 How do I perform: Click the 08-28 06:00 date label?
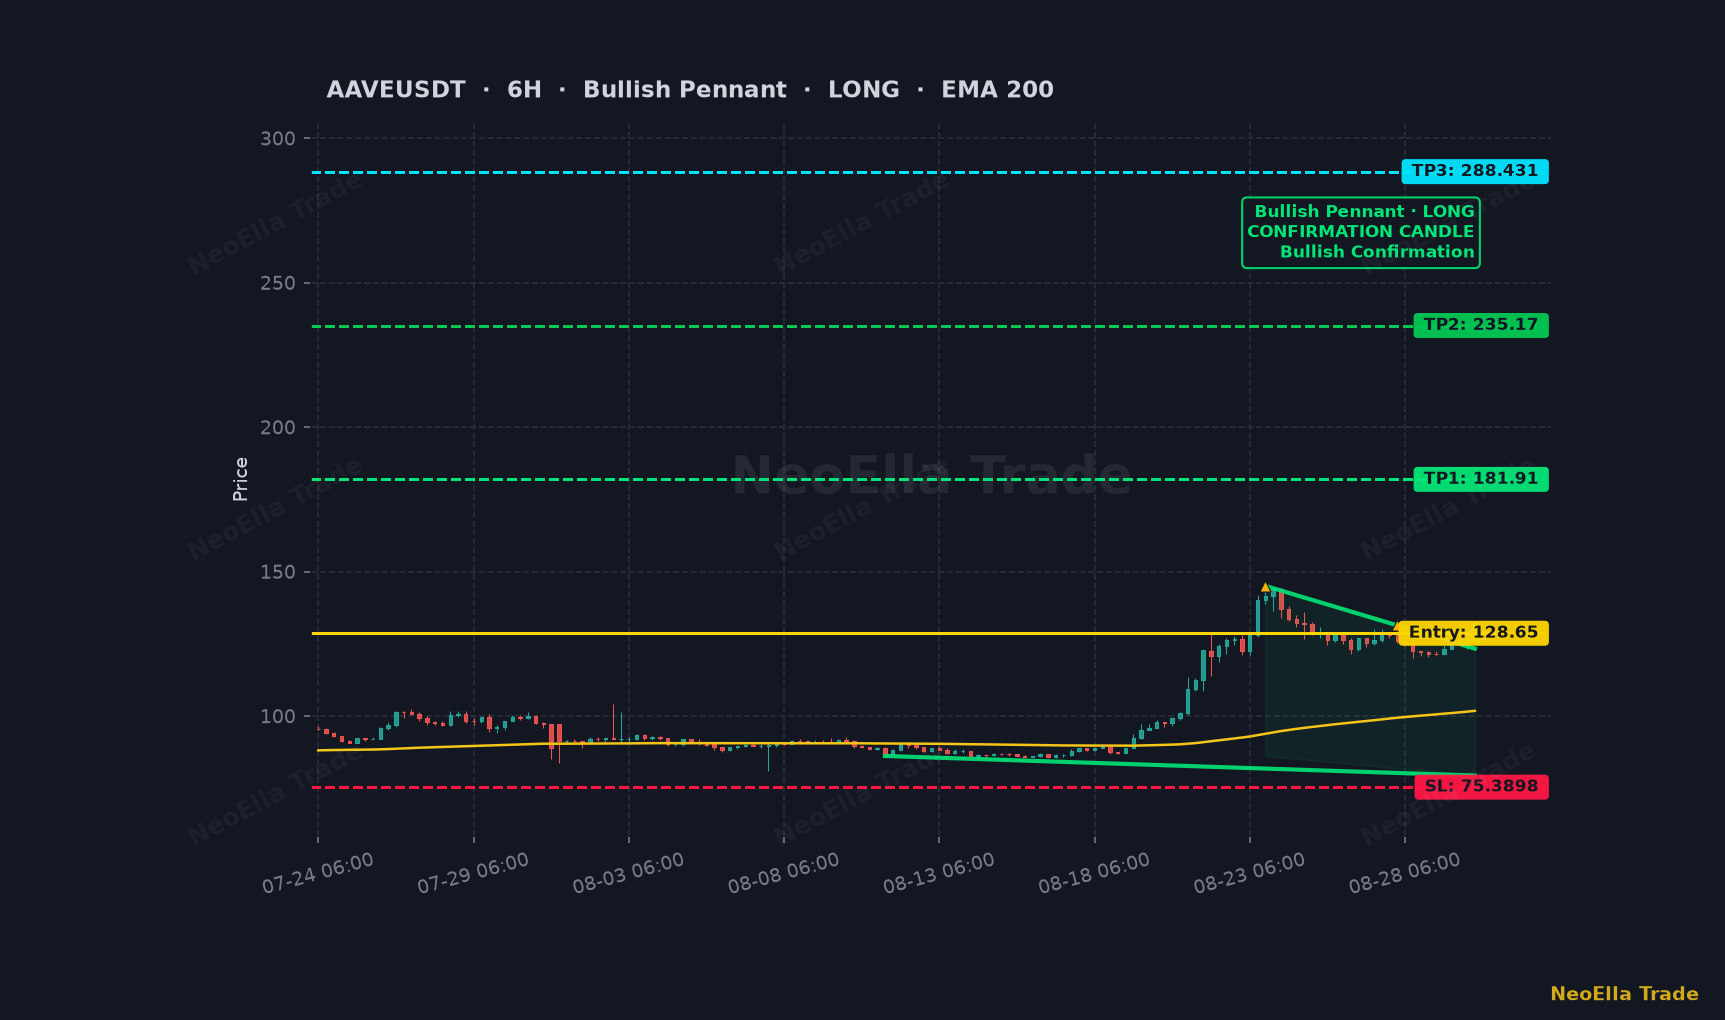(x=1405, y=873)
